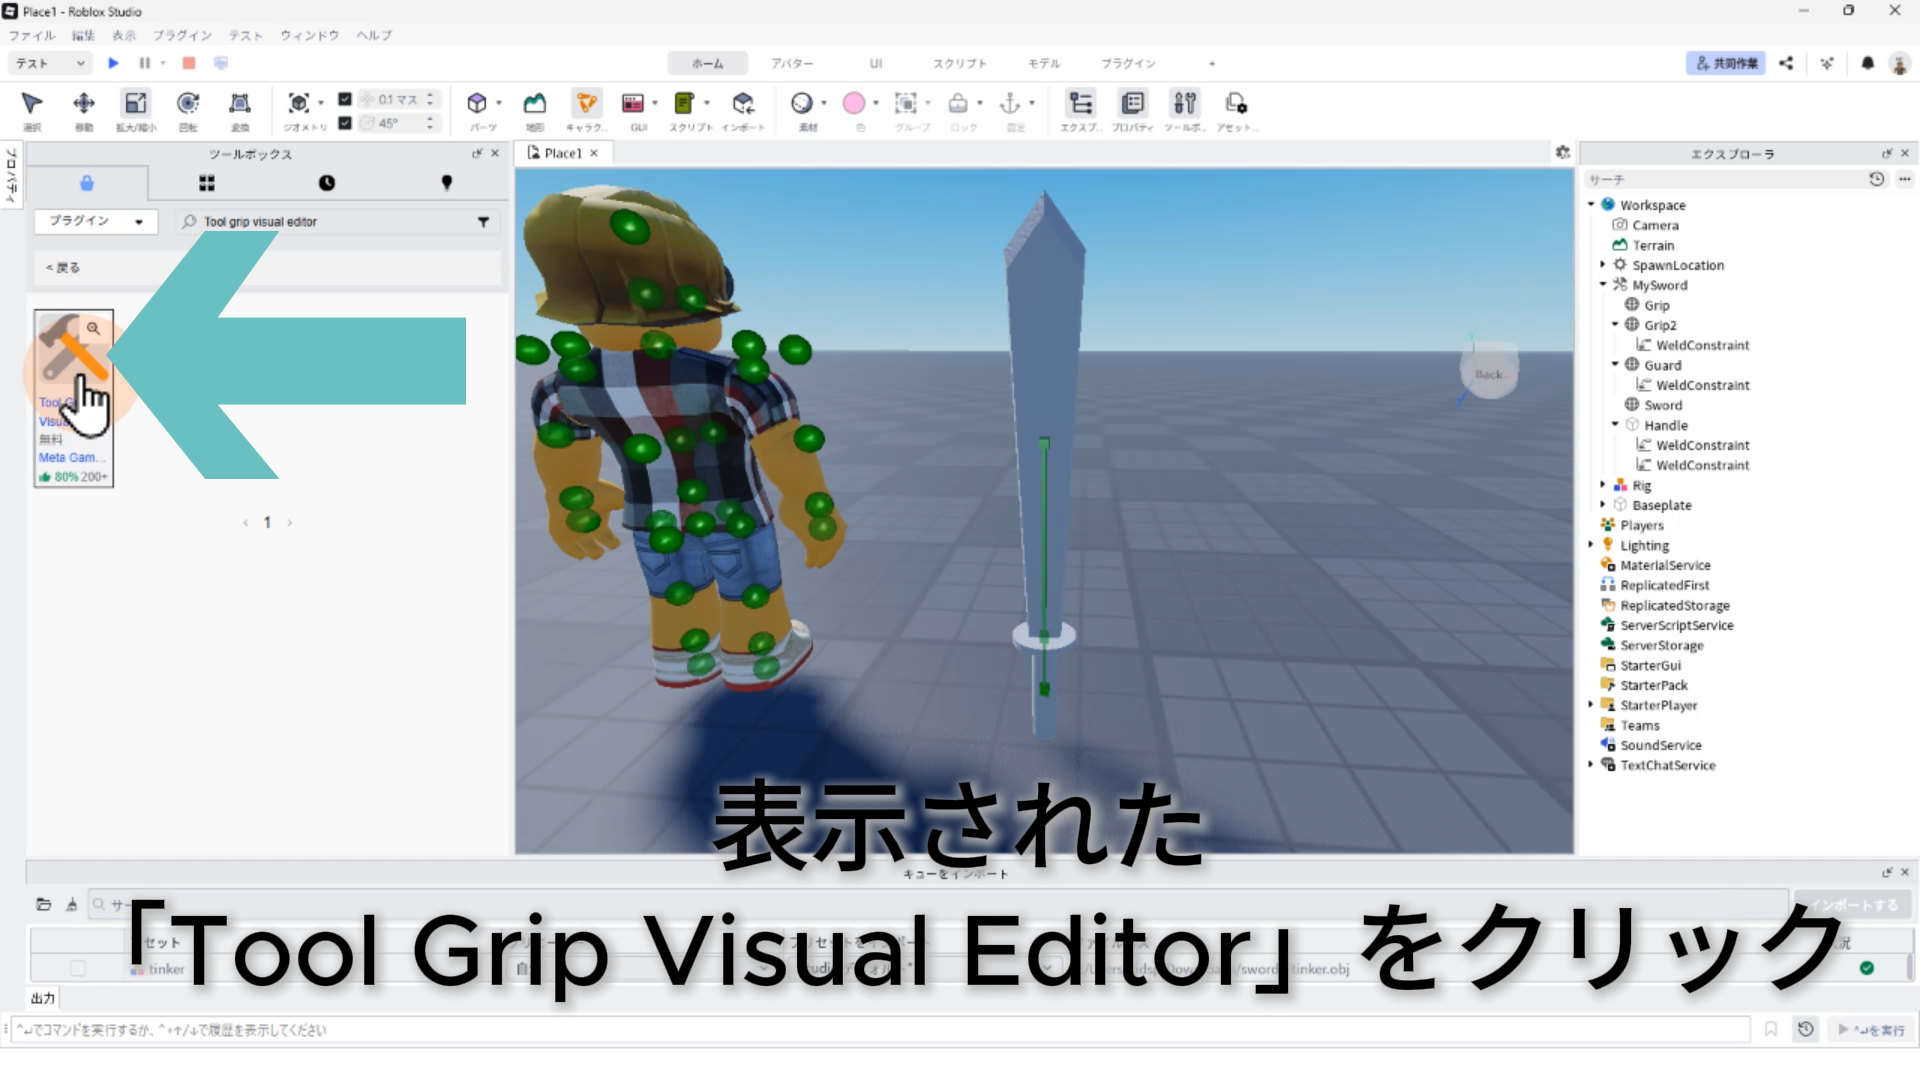Open the Script tool icon
The image size is (1920, 1080).
click(x=684, y=104)
